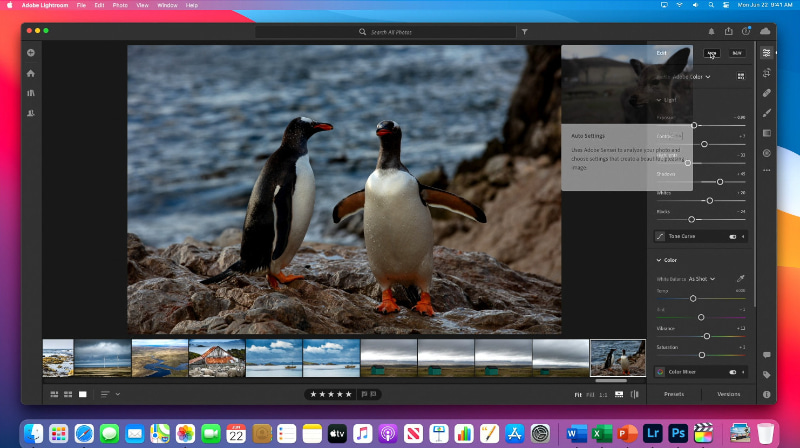Toggle the filmstrip display icon
Image resolution: width=800 pixels, height=448 pixels.
click(619, 394)
